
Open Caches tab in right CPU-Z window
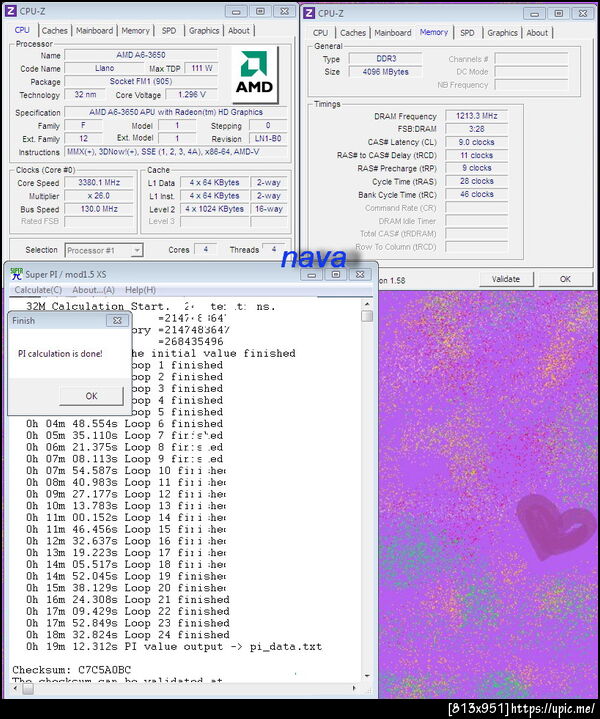tap(353, 33)
